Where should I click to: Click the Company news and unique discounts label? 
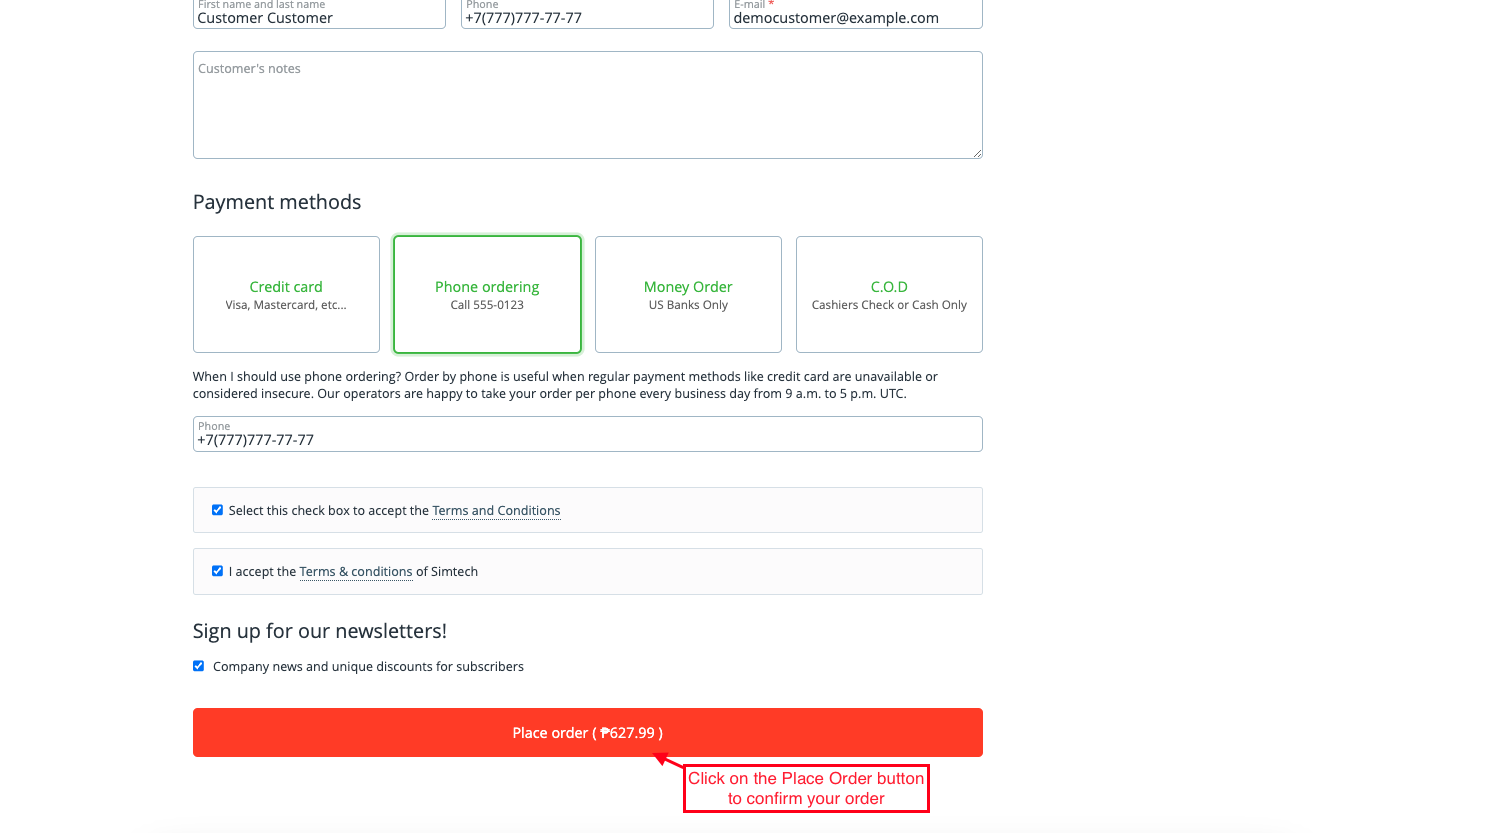368,667
